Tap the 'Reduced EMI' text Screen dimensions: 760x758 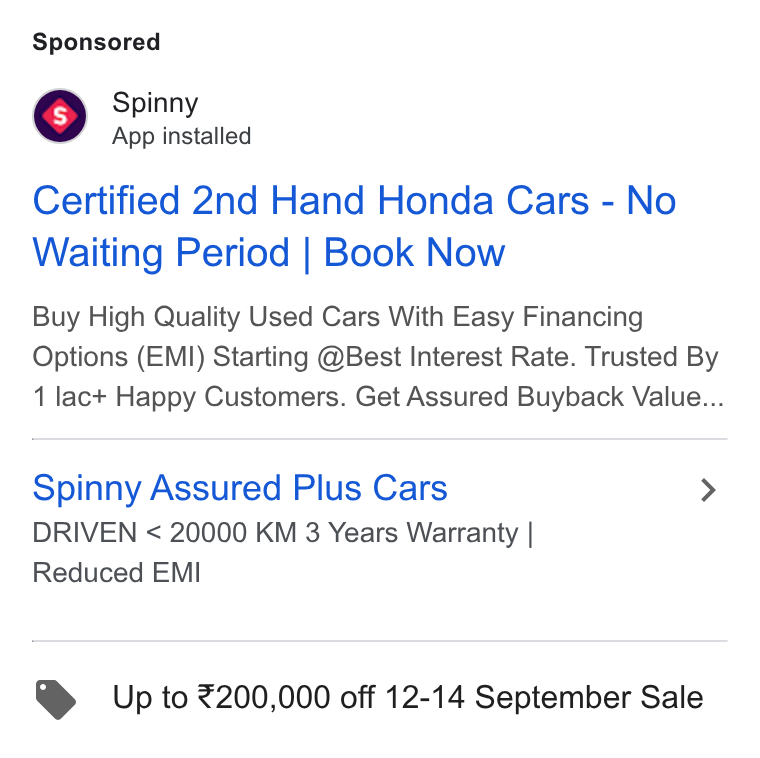116,572
